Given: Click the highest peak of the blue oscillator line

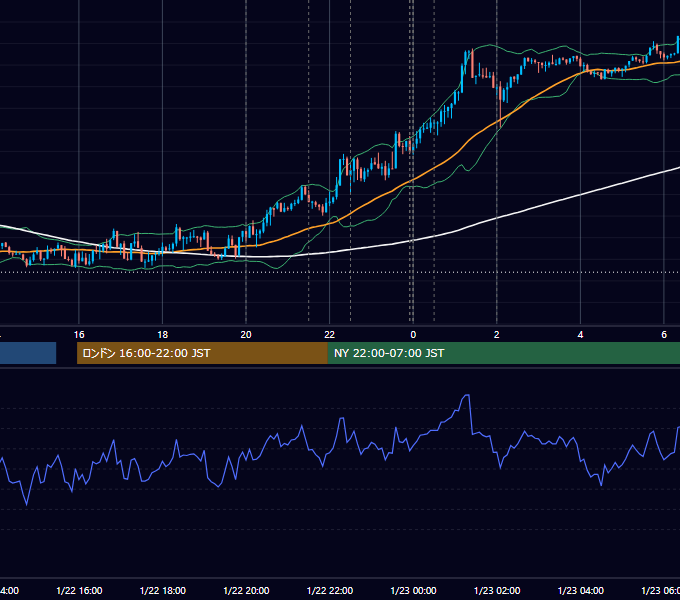Looking at the screenshot, I should [467, 395].
